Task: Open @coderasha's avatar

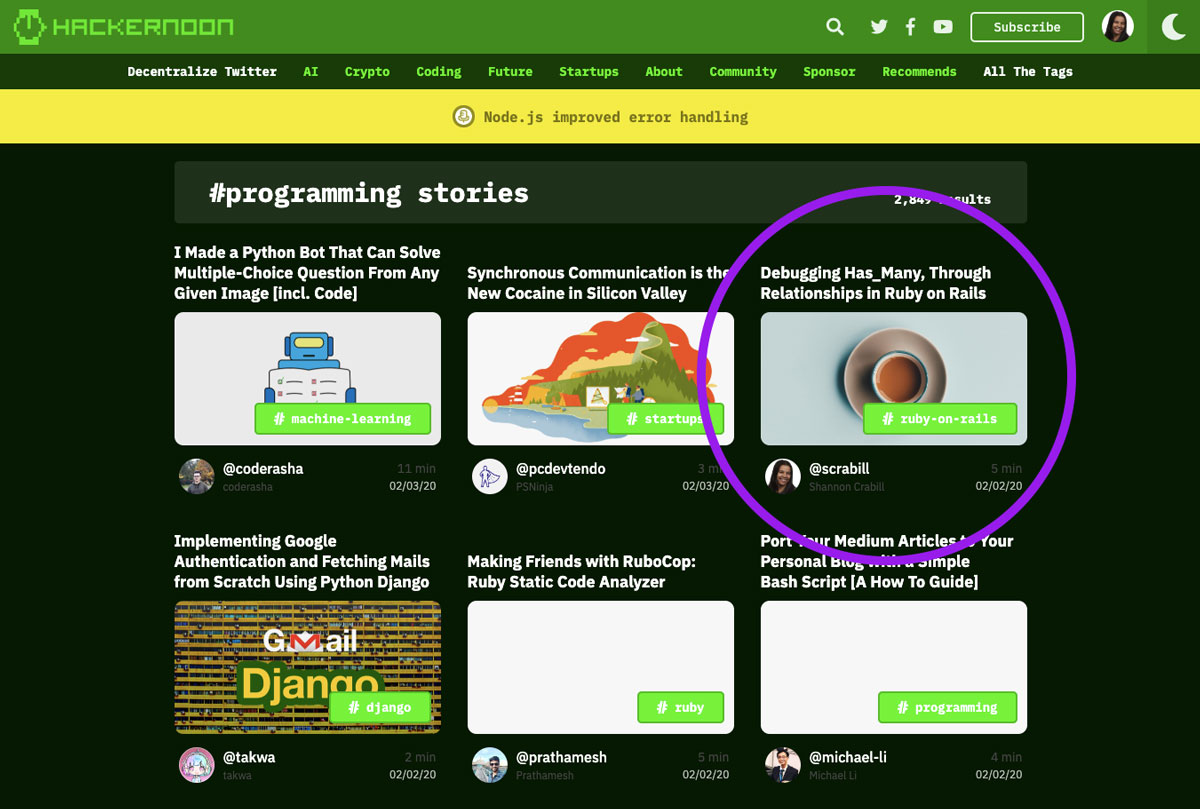Action: [x=196, y=476]
